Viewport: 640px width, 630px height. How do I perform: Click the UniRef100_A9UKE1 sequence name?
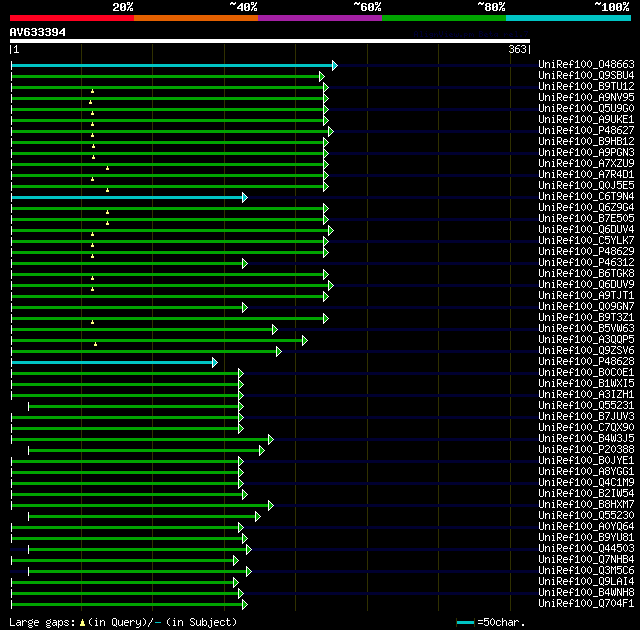586,119
